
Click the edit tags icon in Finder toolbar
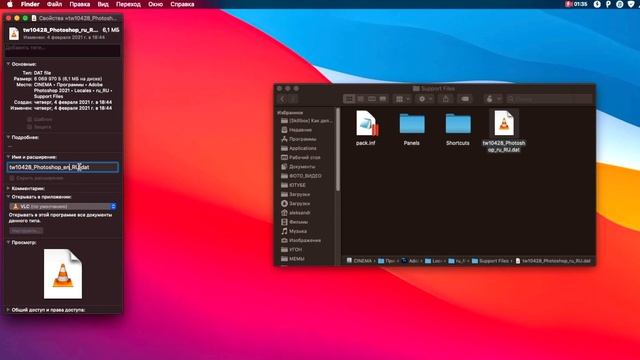(465, 99)
